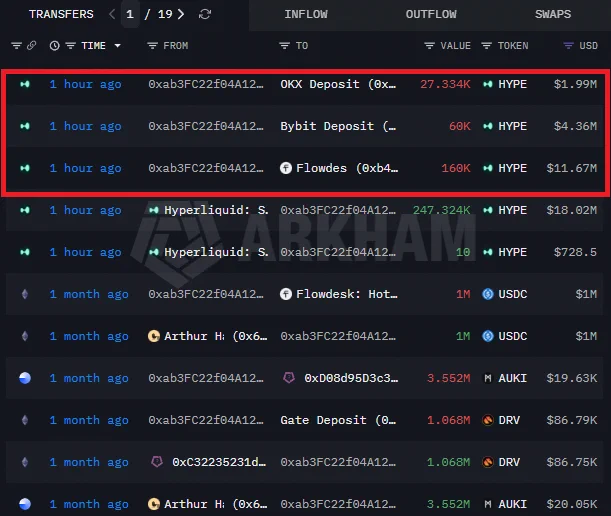Click the $11.67M USD amount

pyautogui.click(x=571, y=168)
